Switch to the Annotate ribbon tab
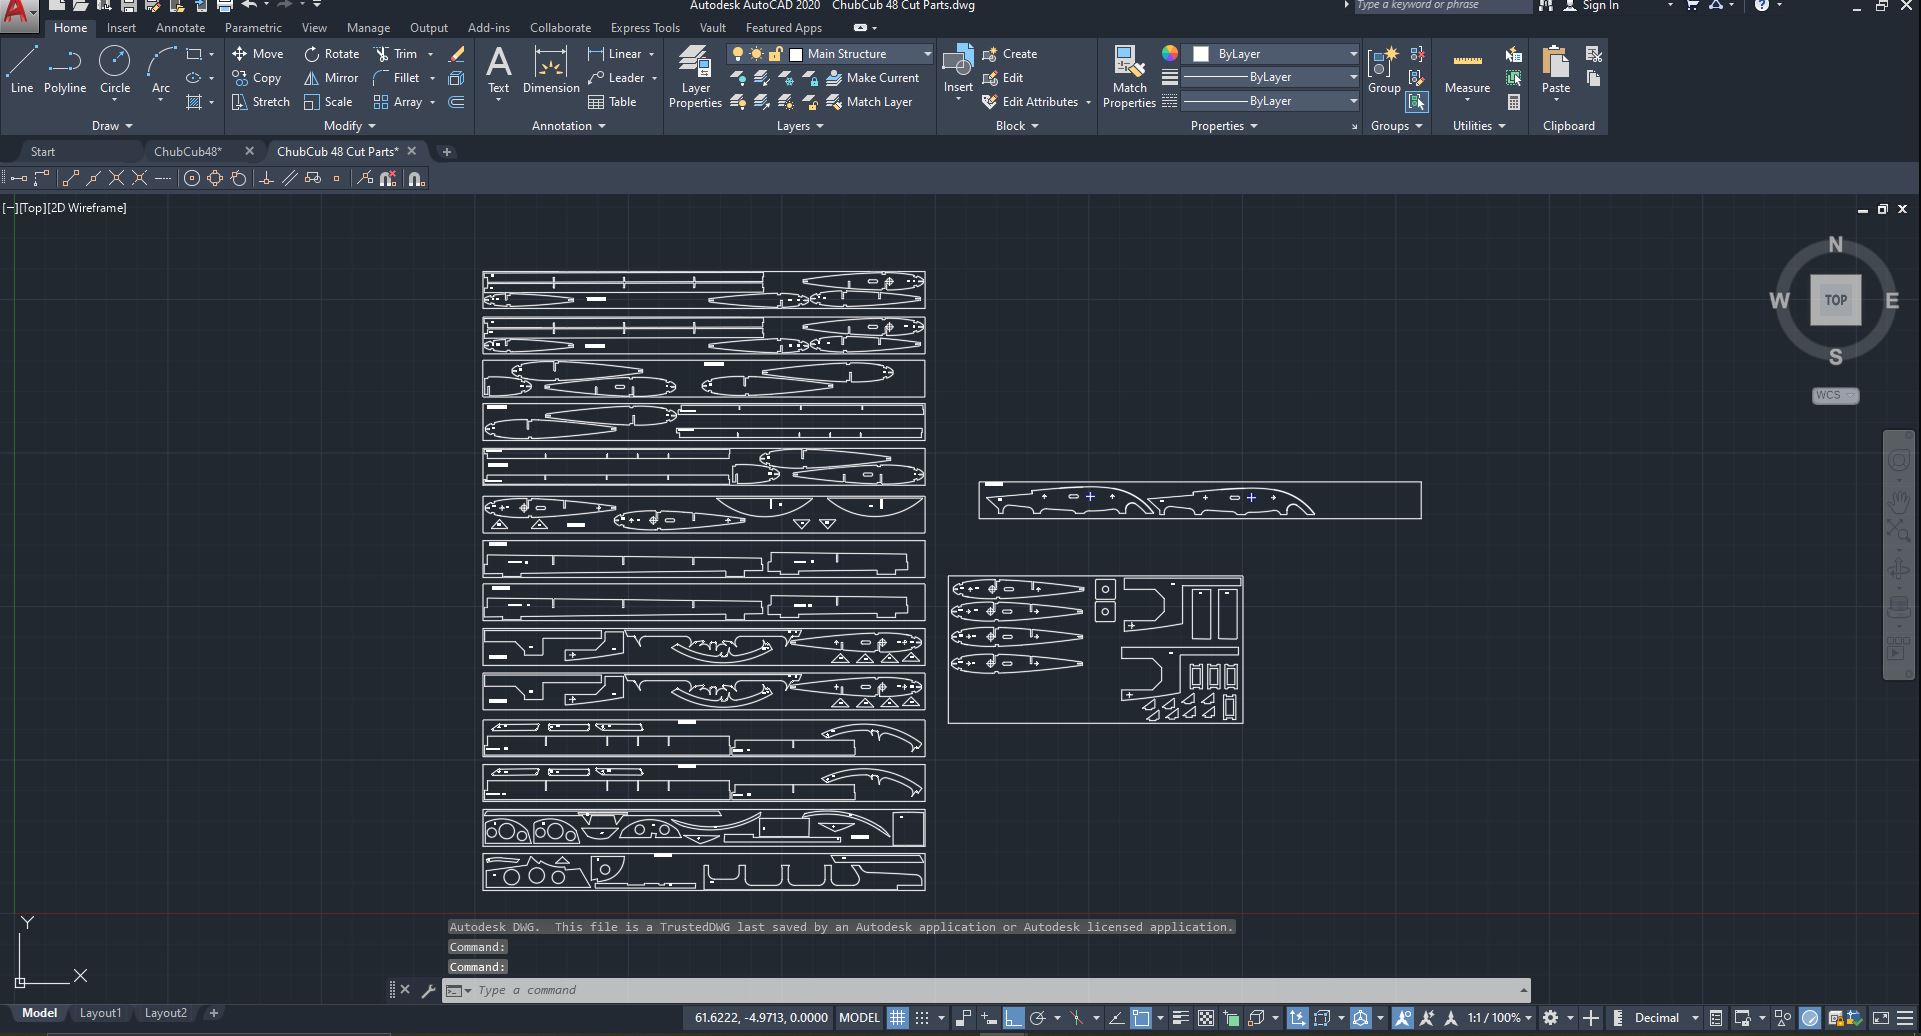This screenshot has width=1921, height=1036. 180,27
